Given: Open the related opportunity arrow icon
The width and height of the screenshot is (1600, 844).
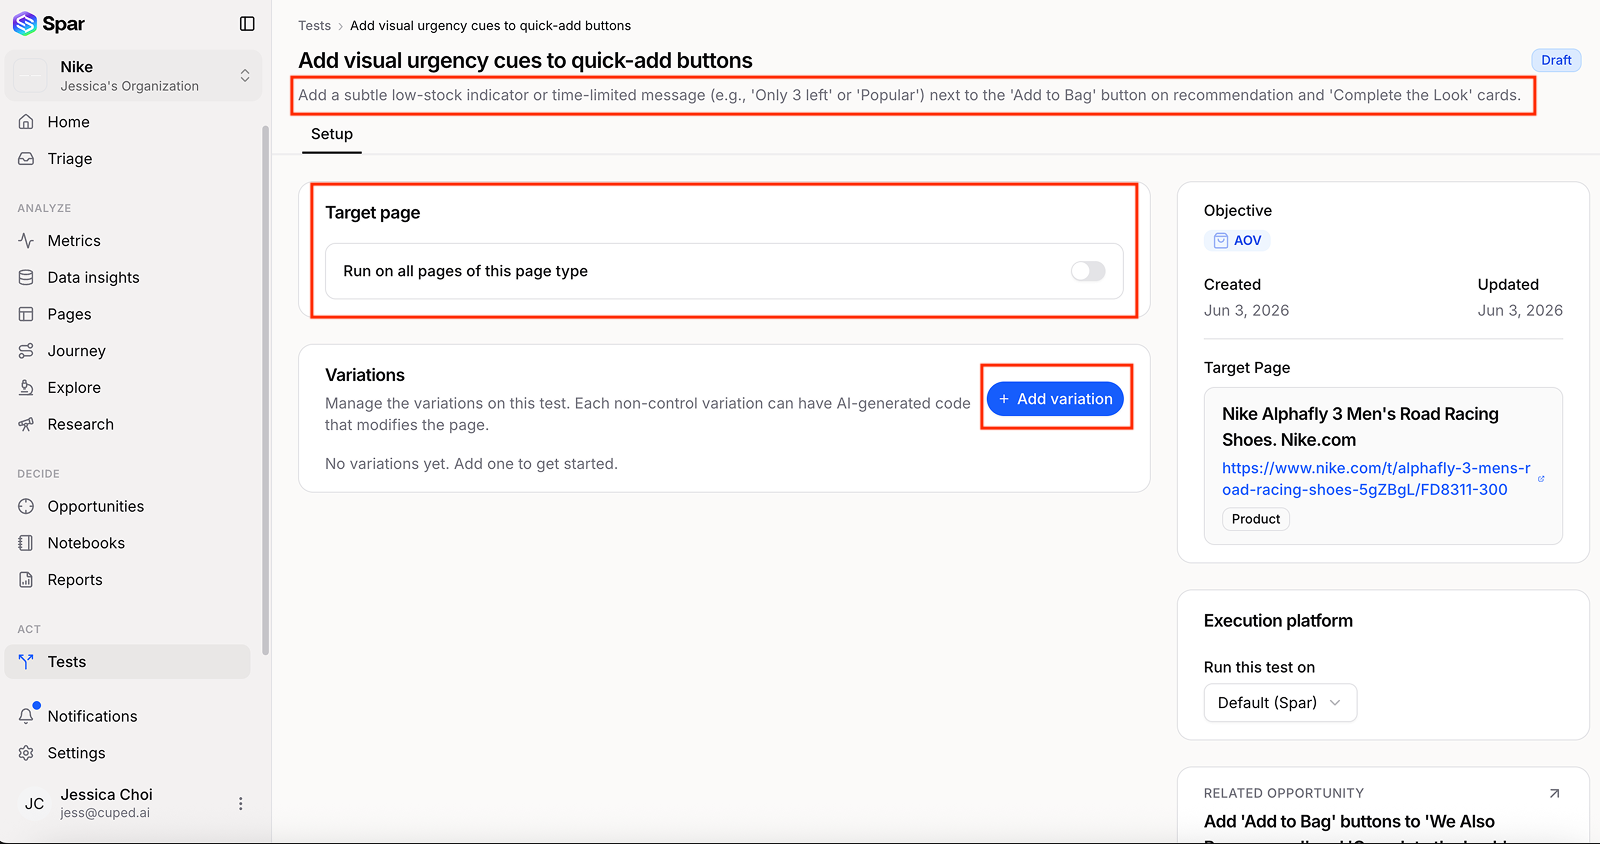Looking at the screenshot, I should [1554, 793].
